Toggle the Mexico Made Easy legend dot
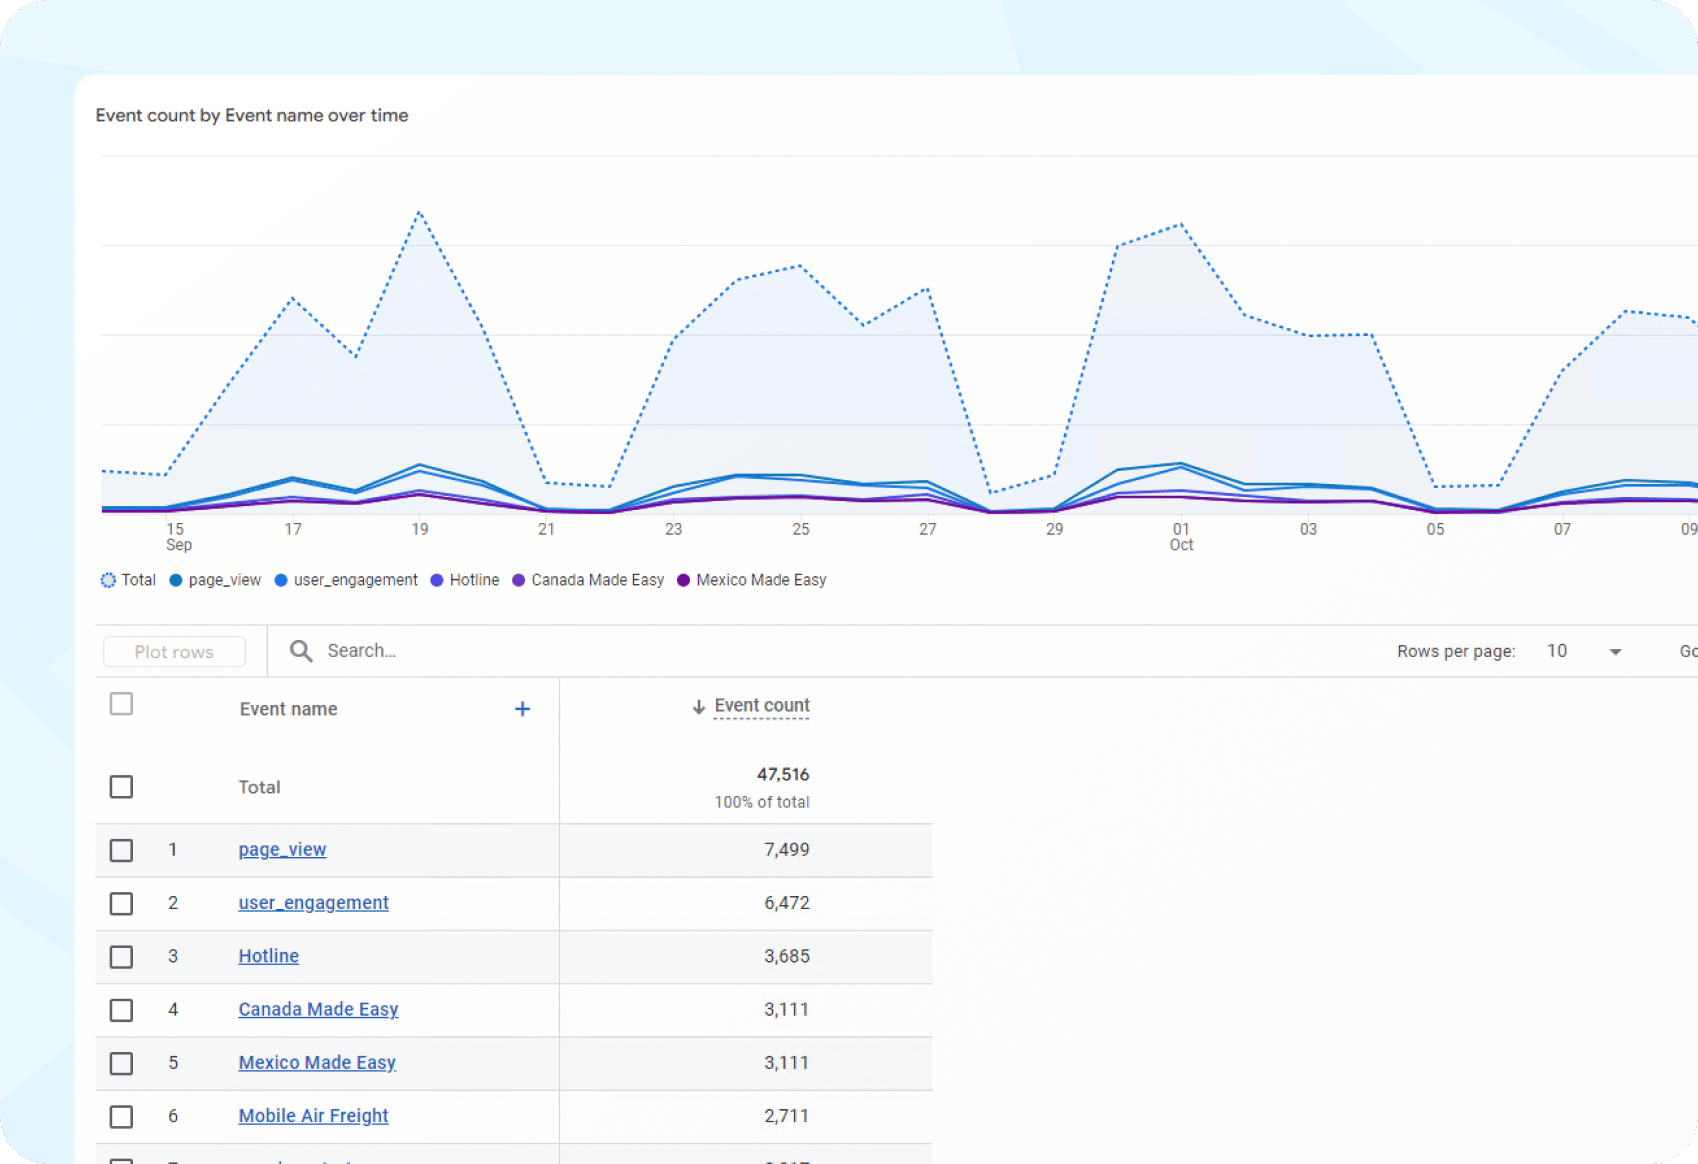Image resolution: width=1698 pixels, height=1164 pixels. click(684, 580)
